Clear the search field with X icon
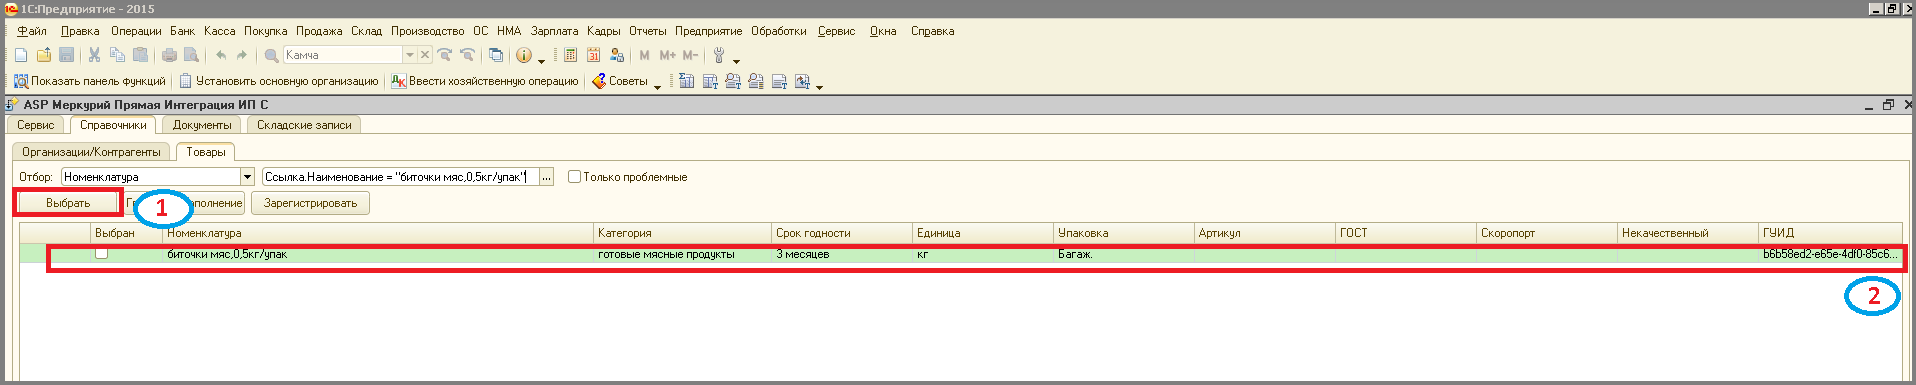The image size is (1916, 385). pyautogui.click(x=424, y=55)
